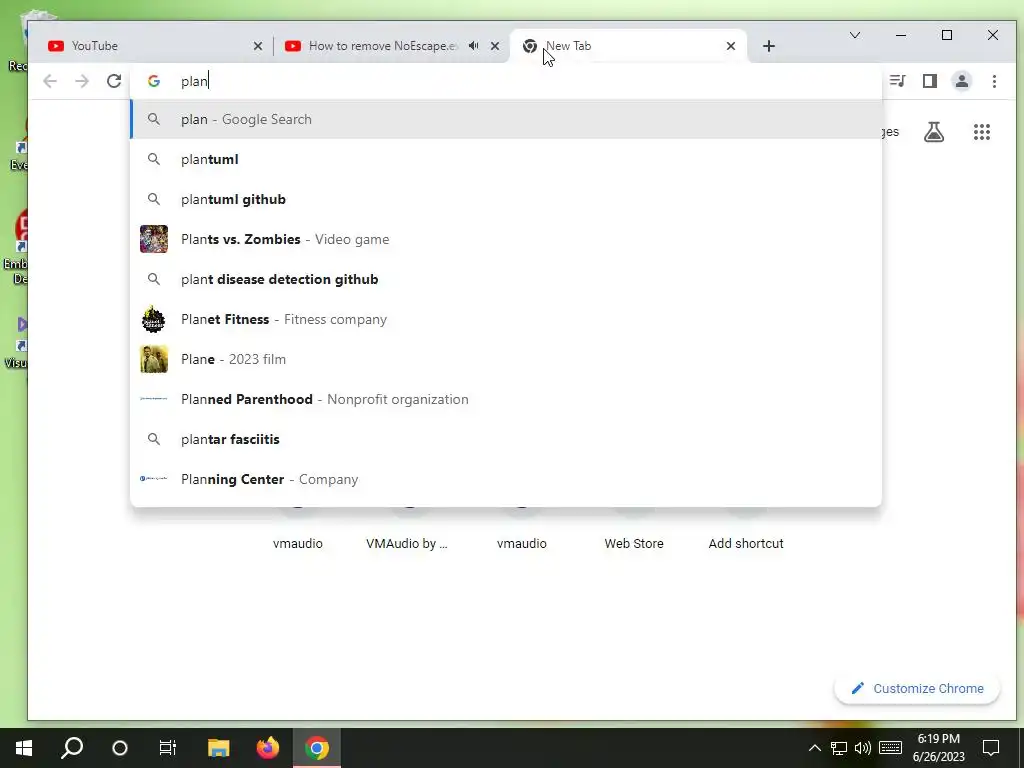Viewport: 1024px width, 768px height.
Task: Close the YouTube tab
Action: 258,46
